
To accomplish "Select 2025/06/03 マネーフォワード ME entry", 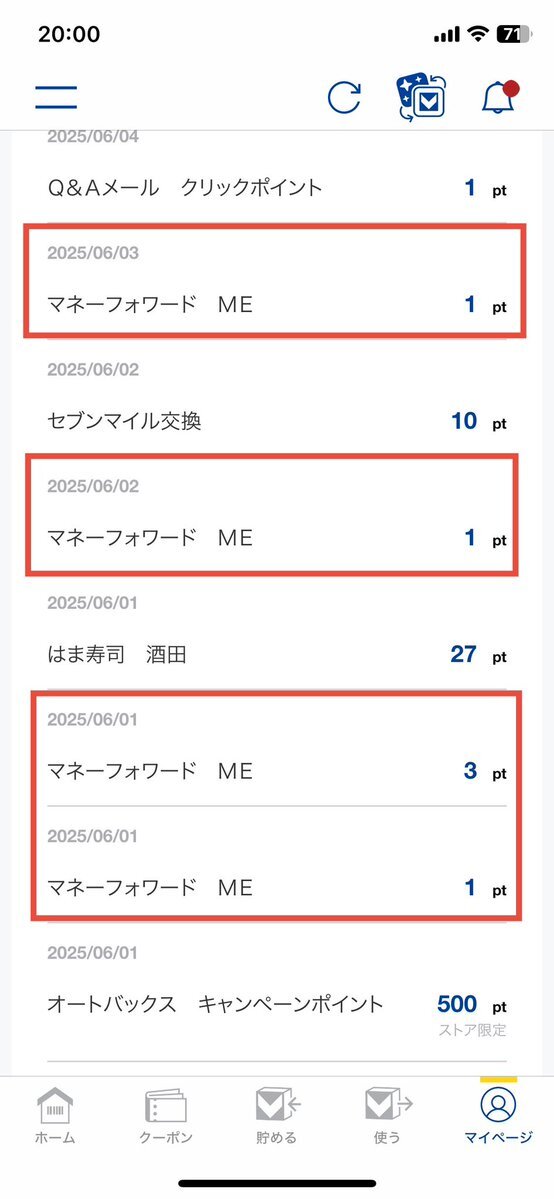I will coord(276,280).
